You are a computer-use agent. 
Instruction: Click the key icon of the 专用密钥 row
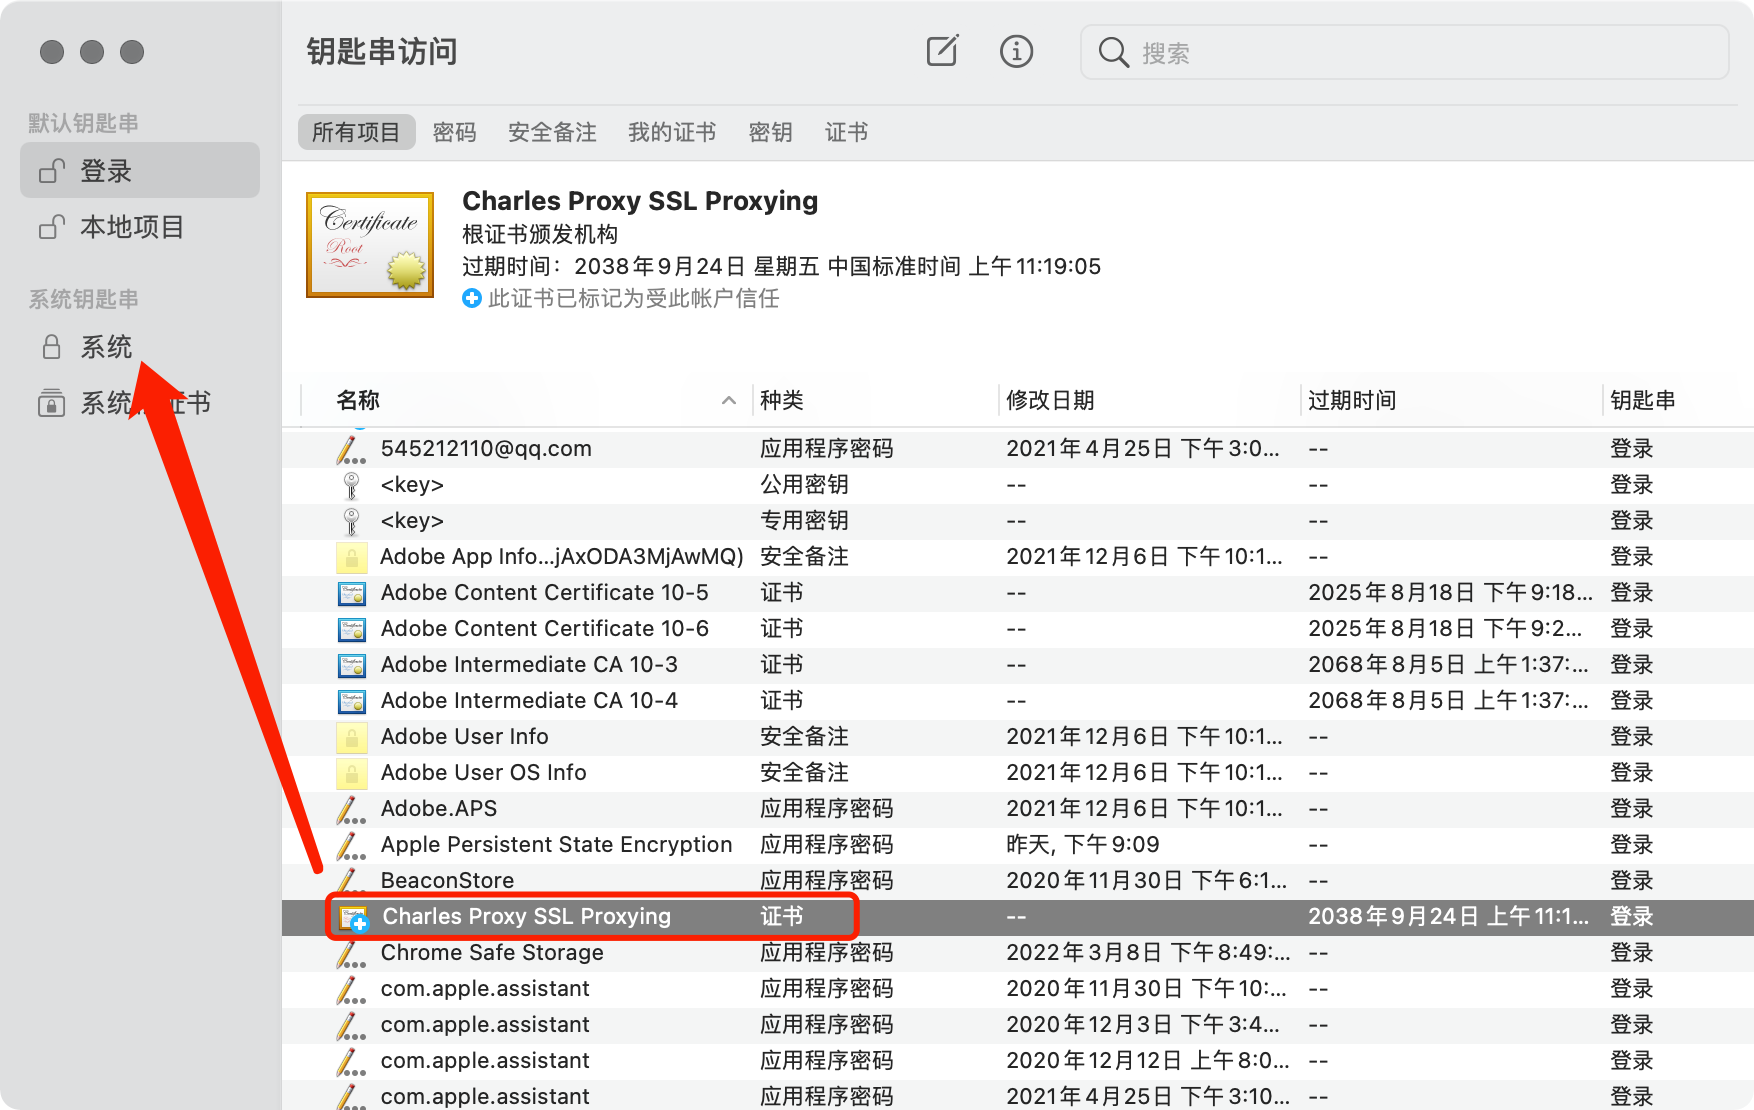click(x=351, y=521)
